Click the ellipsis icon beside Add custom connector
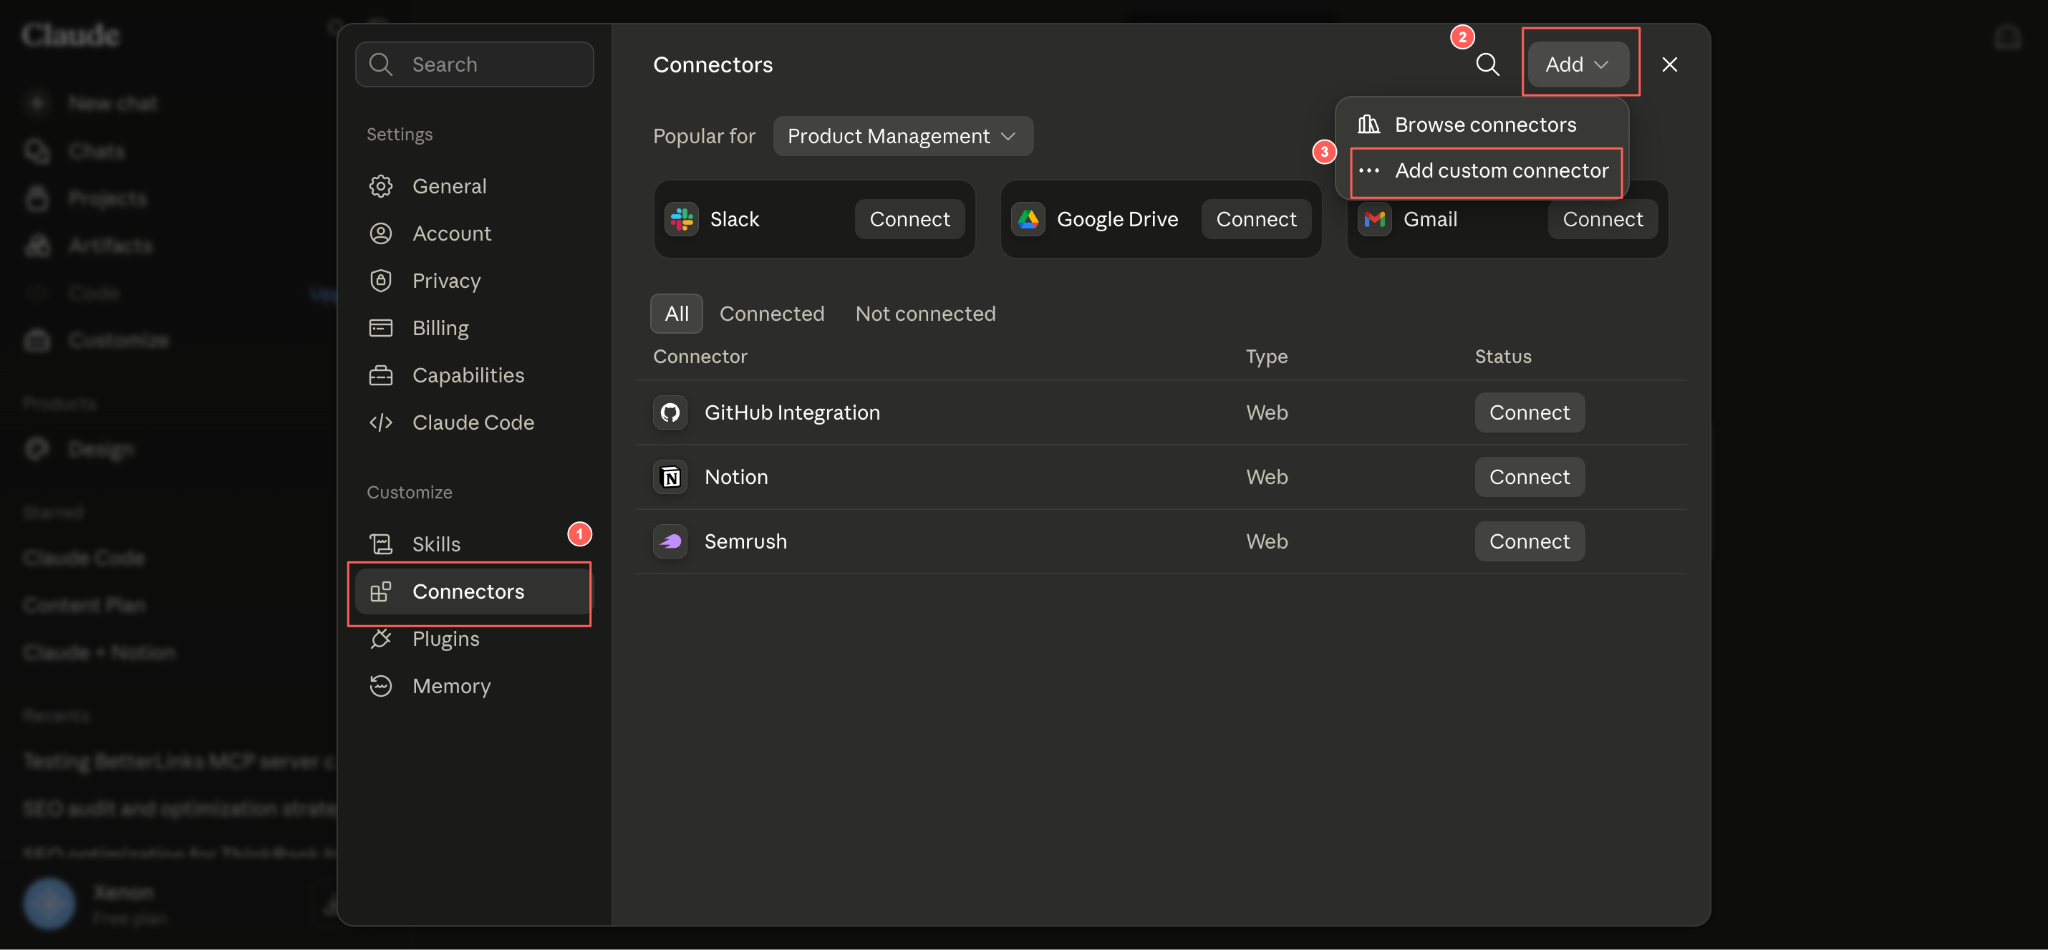Viewport: 2048px width, 950px height. point(1369,171)
